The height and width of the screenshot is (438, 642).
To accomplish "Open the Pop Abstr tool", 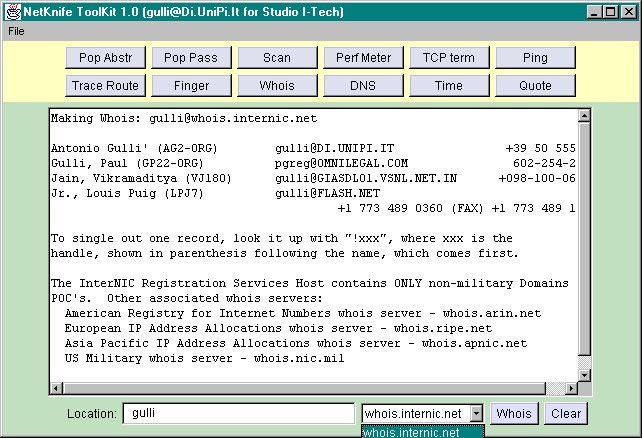I will tap(105, 58).
